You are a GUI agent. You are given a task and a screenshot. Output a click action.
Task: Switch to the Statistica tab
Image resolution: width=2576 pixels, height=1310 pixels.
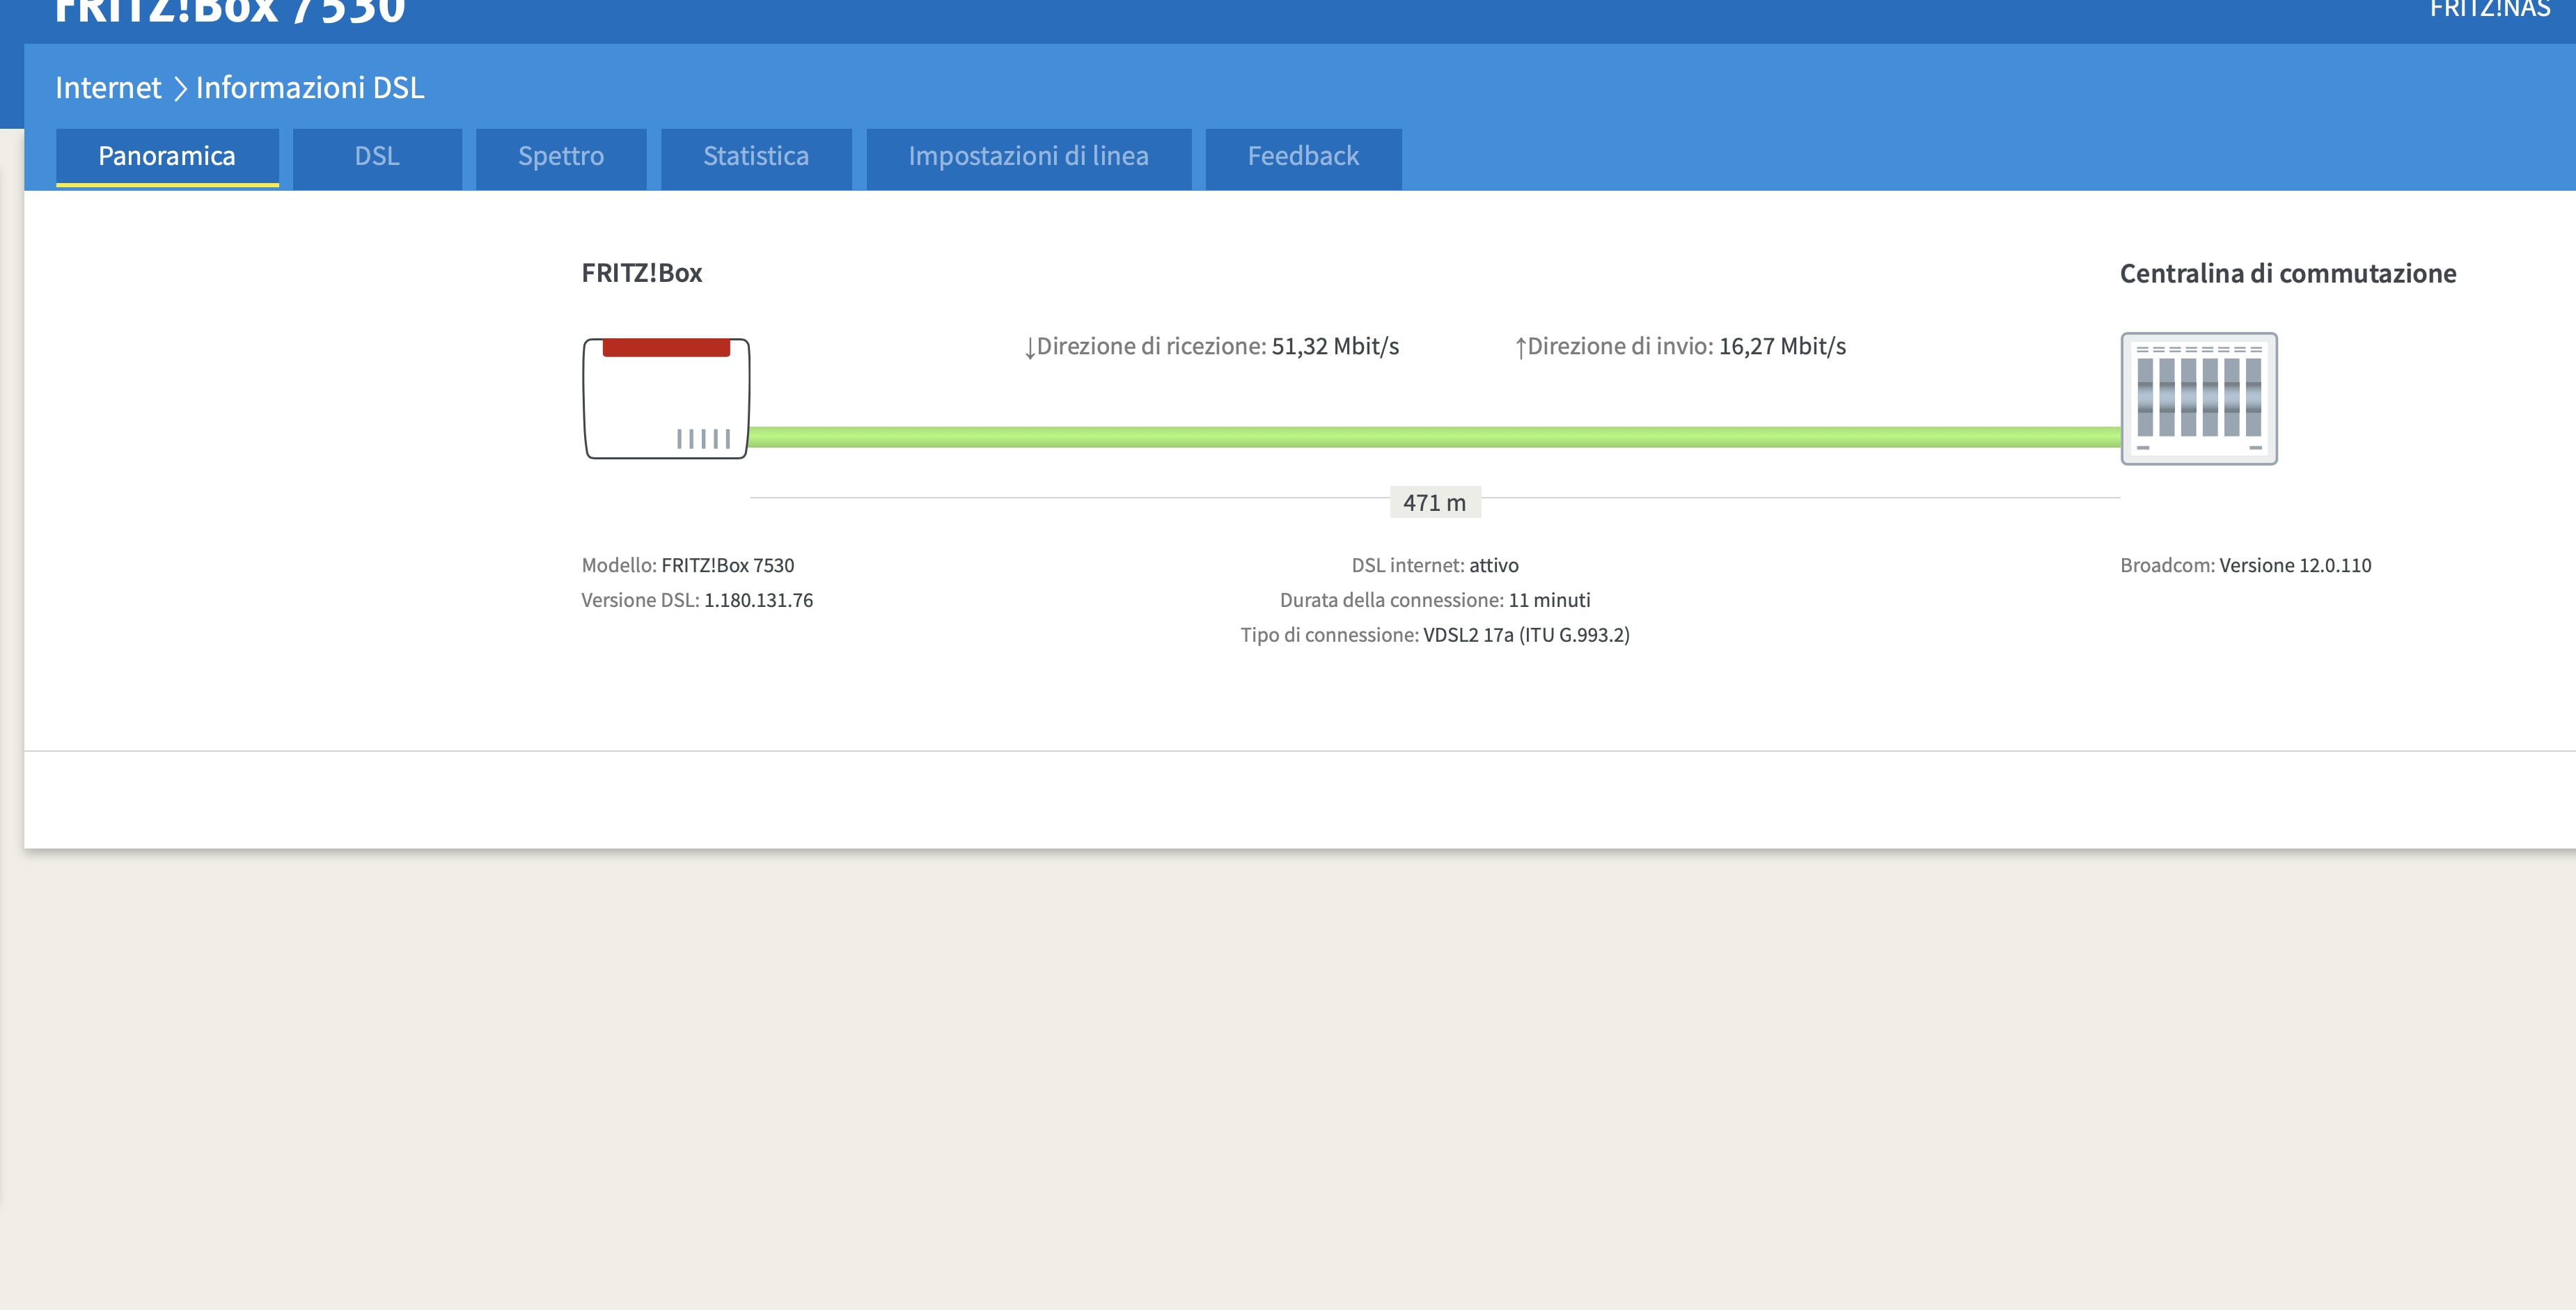click(x=756, y=157)
